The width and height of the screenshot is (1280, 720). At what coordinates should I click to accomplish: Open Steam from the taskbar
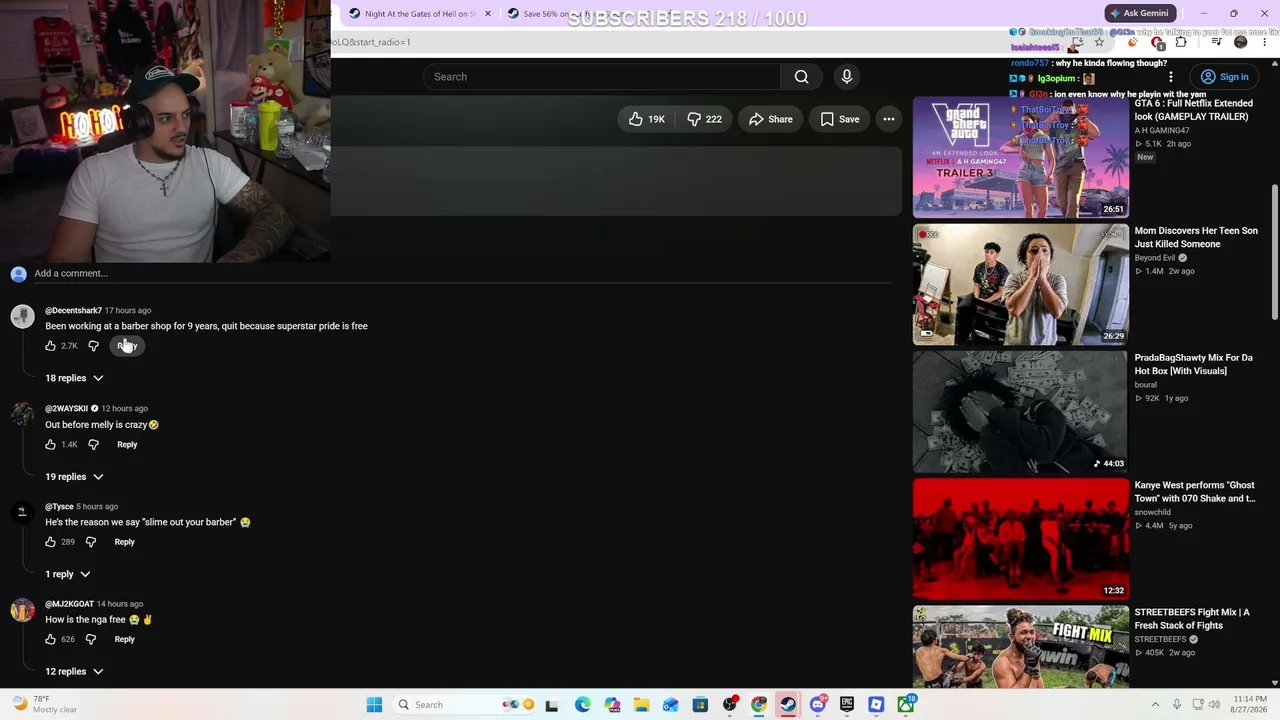(788, 705)
